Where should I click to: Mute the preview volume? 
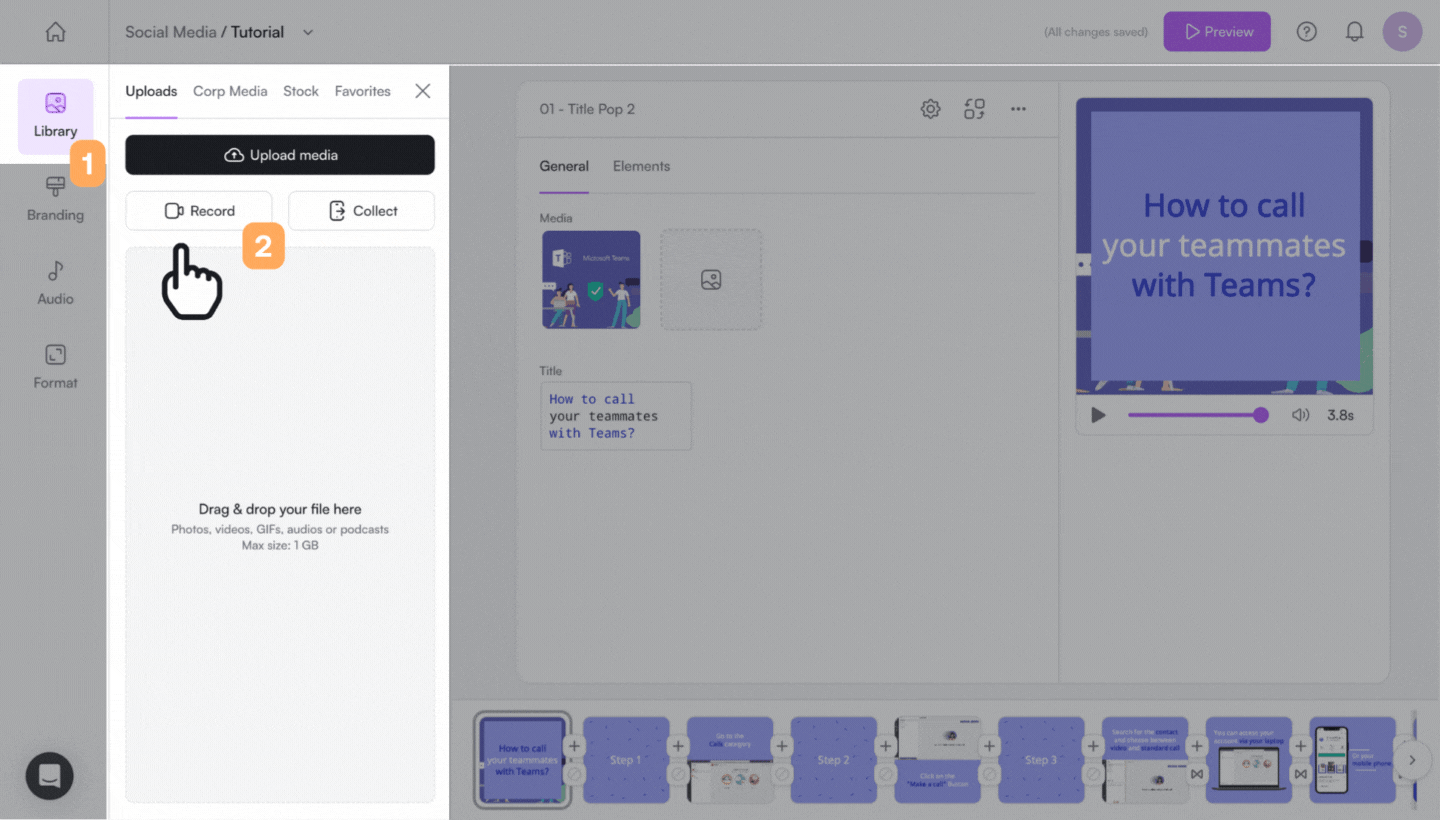pyautogui.click(x=1300, y=415)
